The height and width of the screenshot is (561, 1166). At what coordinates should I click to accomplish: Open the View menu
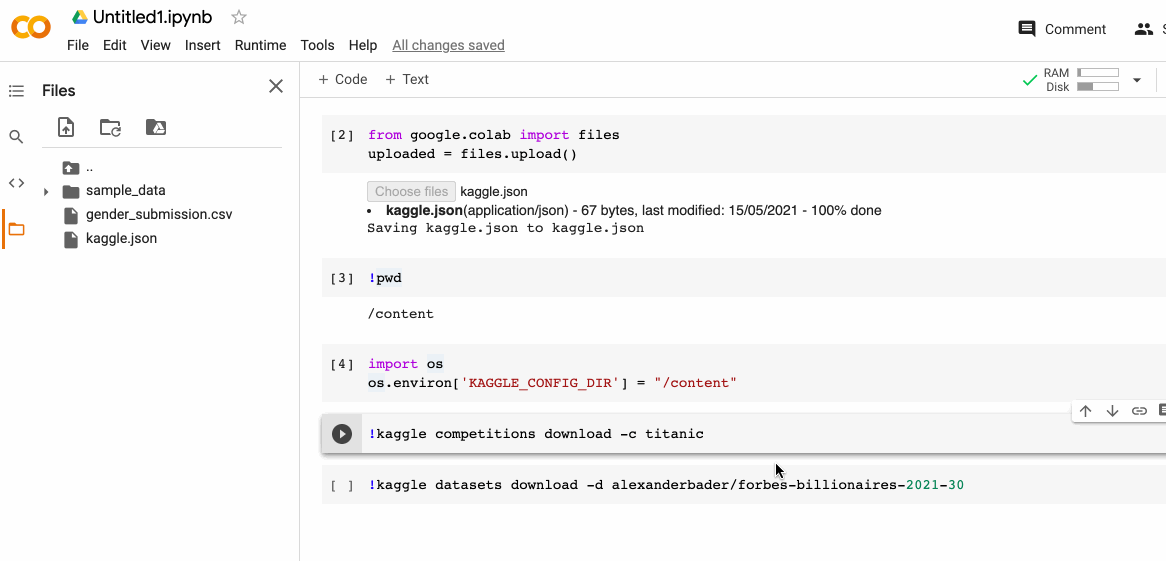(155, 45)
